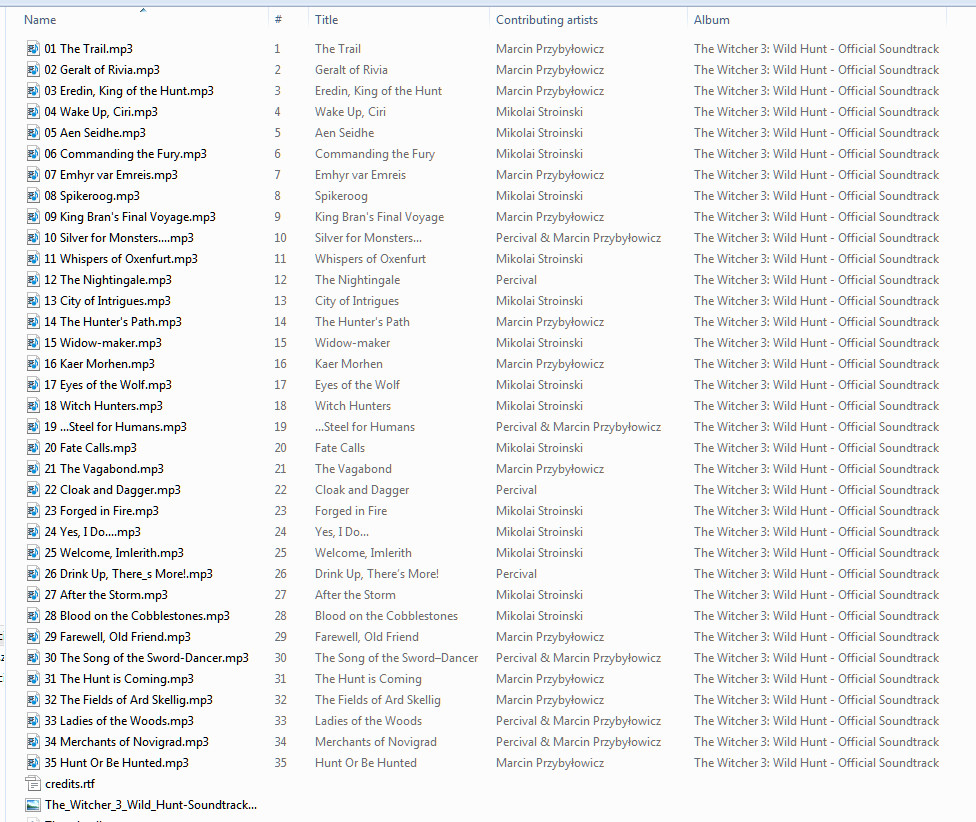976x822 pixels.
Task: Select the file 29 Farewell, Old Friend.mp3
Action: [x=118, y=637]
